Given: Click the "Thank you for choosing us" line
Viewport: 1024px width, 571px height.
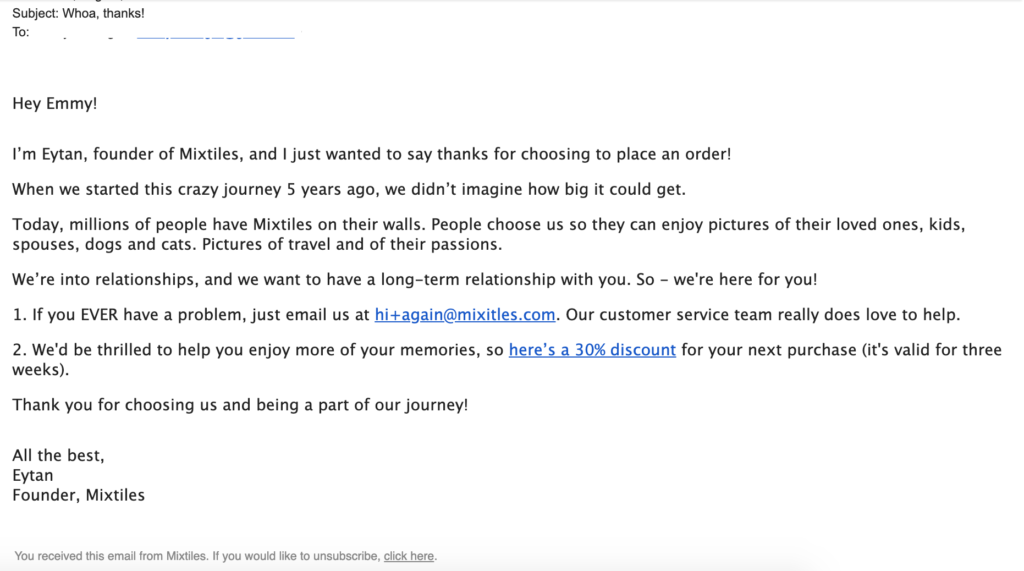Looking at the screenshot, I should pos(240,405).
